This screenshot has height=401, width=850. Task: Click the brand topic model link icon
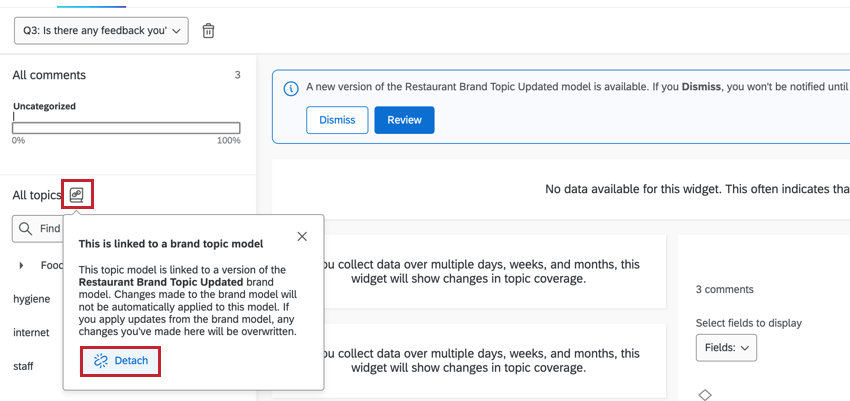point(77,195)
